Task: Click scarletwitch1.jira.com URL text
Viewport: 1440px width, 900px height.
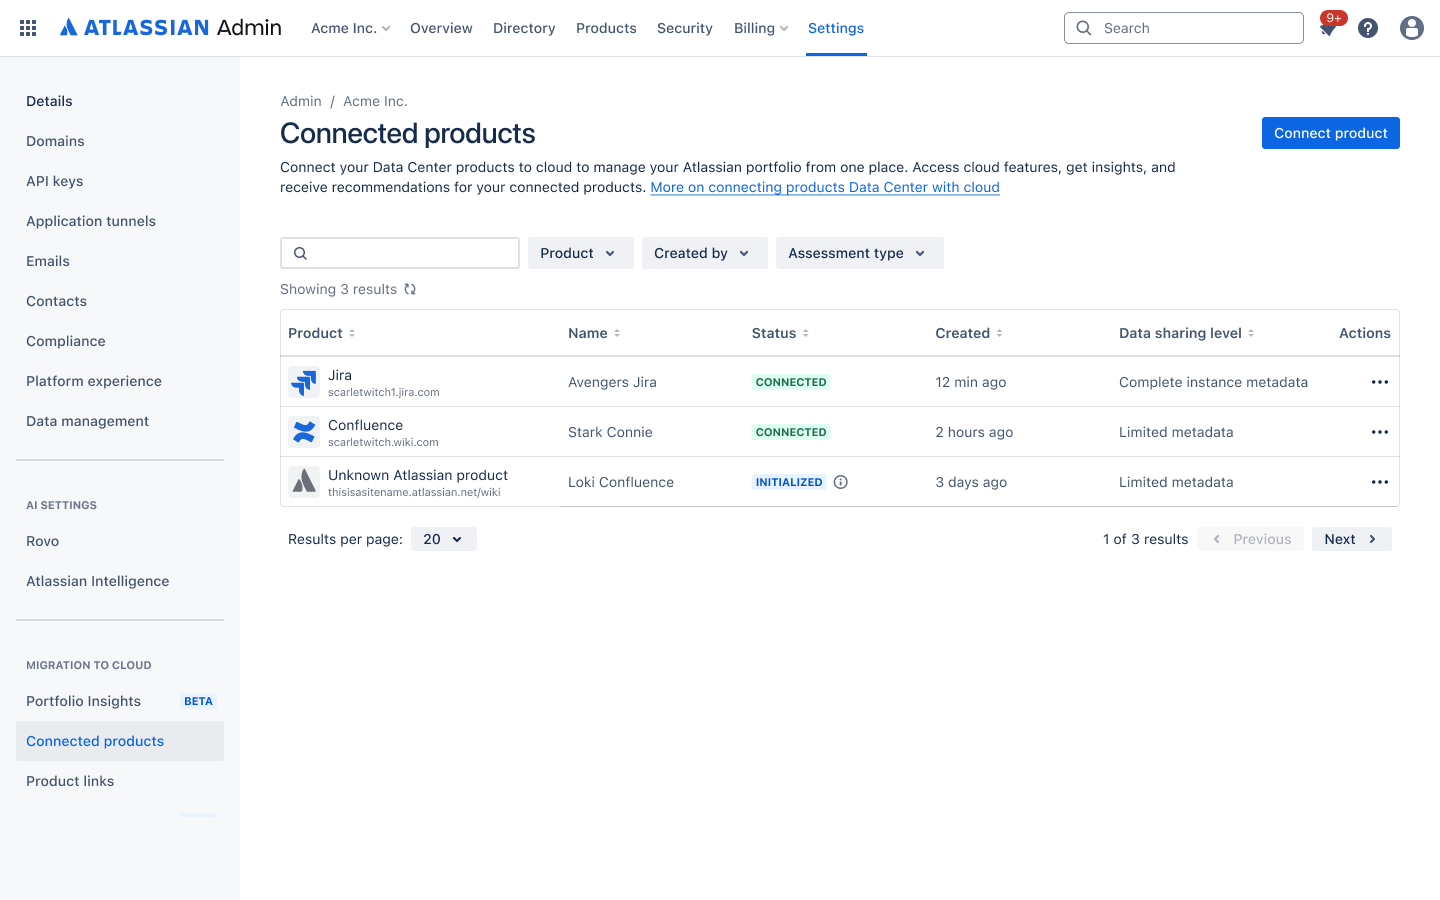Action: [384, 392]
